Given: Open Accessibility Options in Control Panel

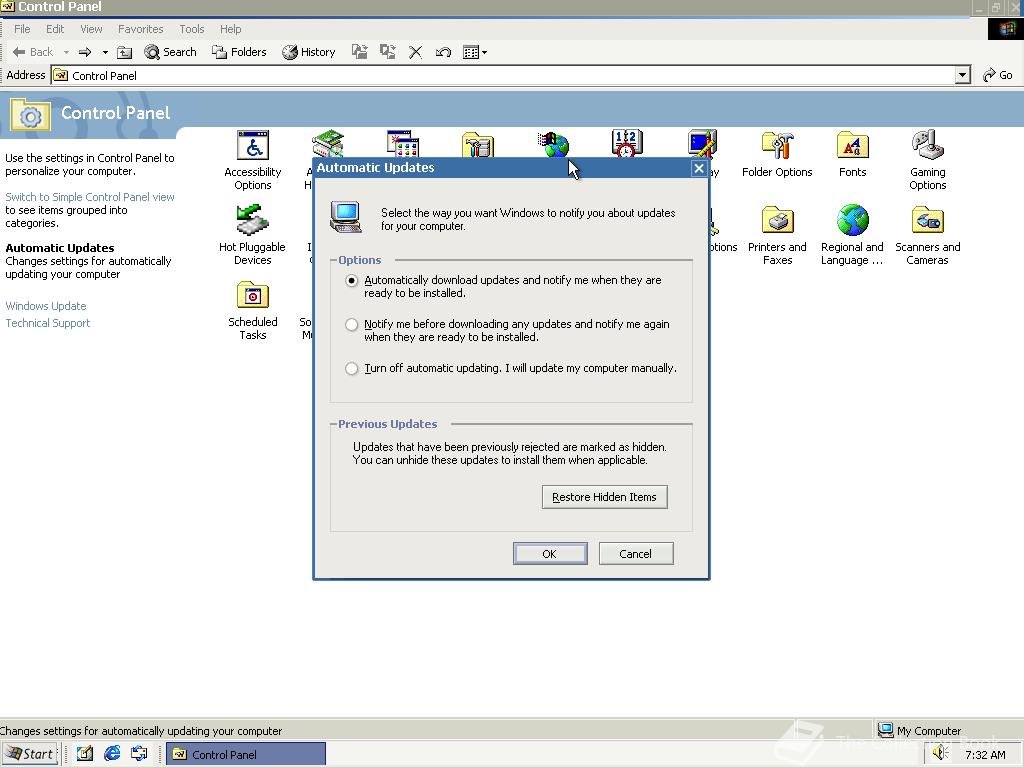Looking at the screenshot, I should (253, 160).
